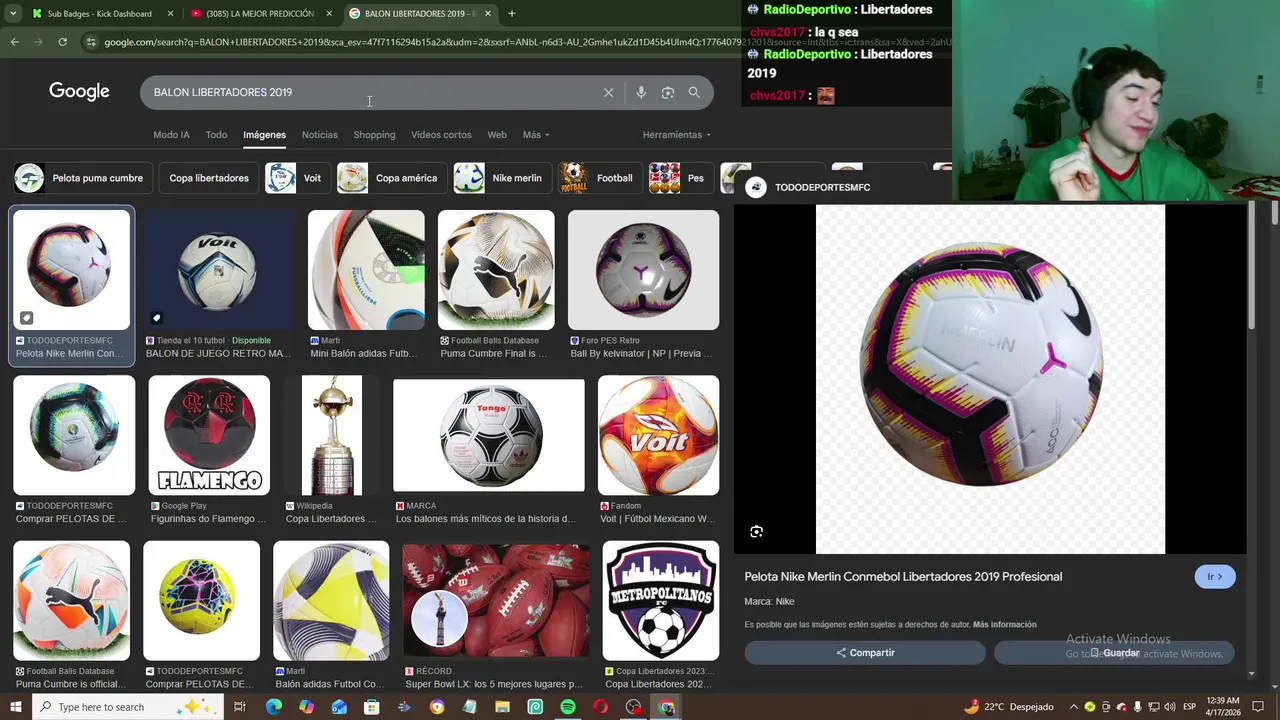Open Spotify from the taskbar
The image size is (1280, 720).
coord(568,707)
